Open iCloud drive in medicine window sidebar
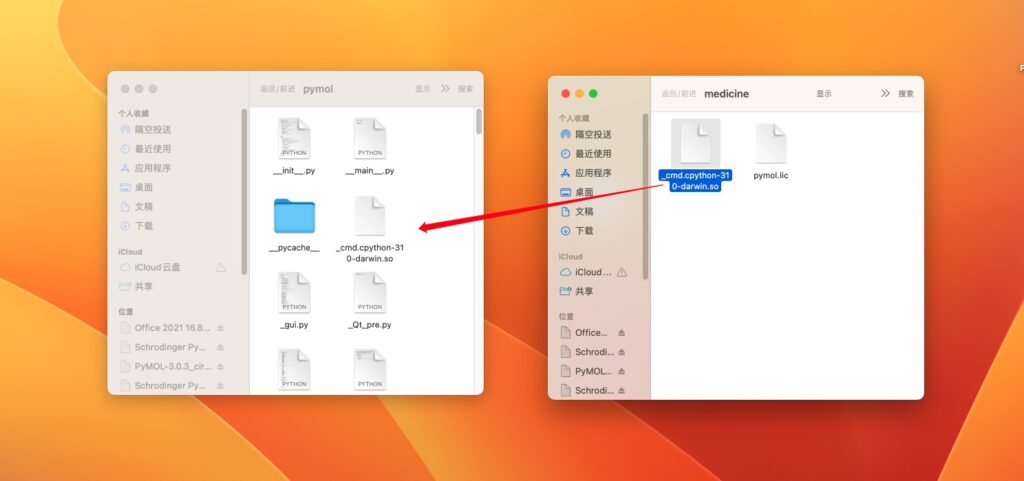Screen dimensions: 1024x481 pyautogui.click(x=586, y=272)
